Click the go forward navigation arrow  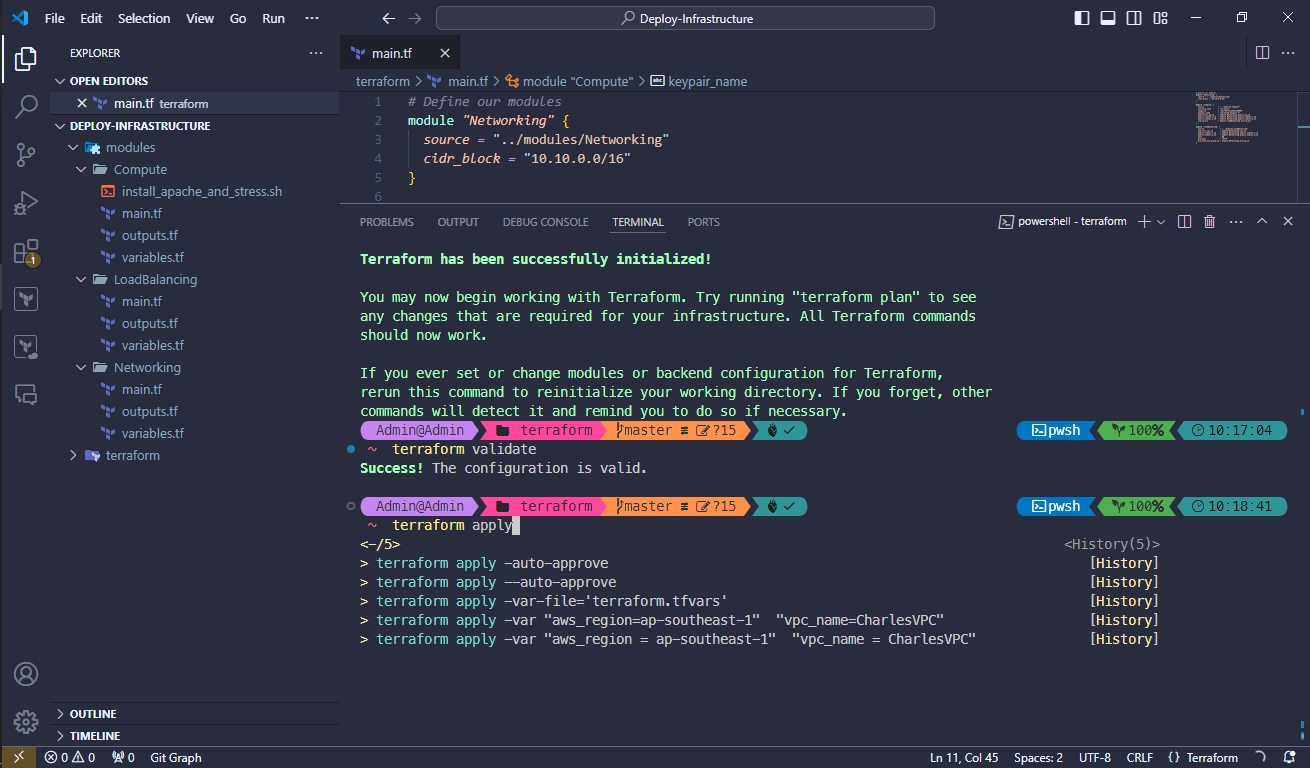(416, 18)
